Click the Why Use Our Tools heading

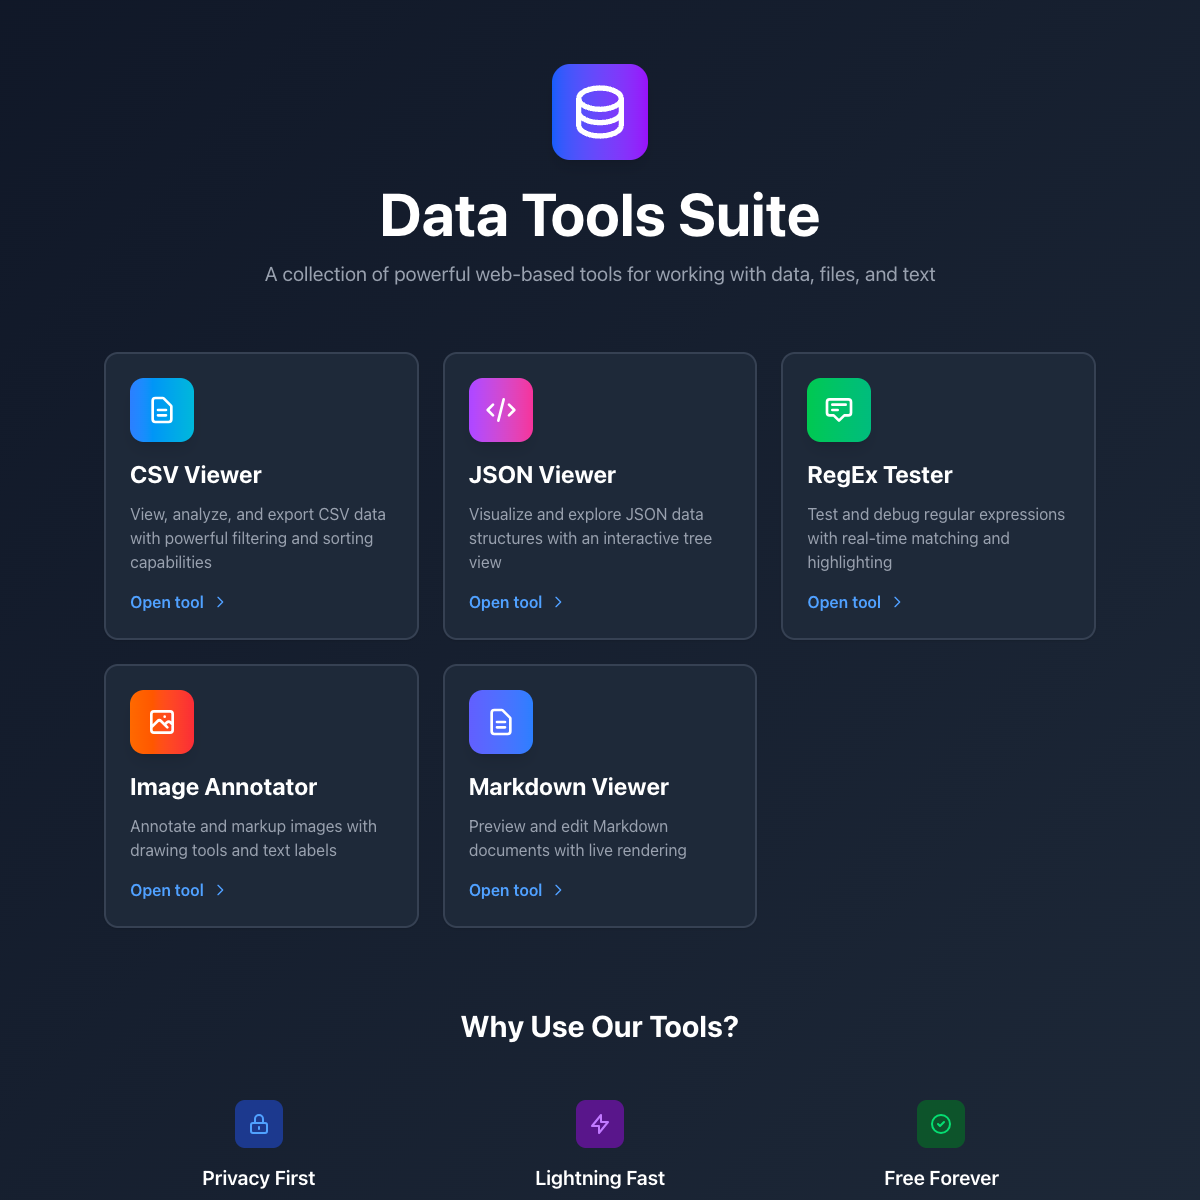click(x=599, y=1027)
